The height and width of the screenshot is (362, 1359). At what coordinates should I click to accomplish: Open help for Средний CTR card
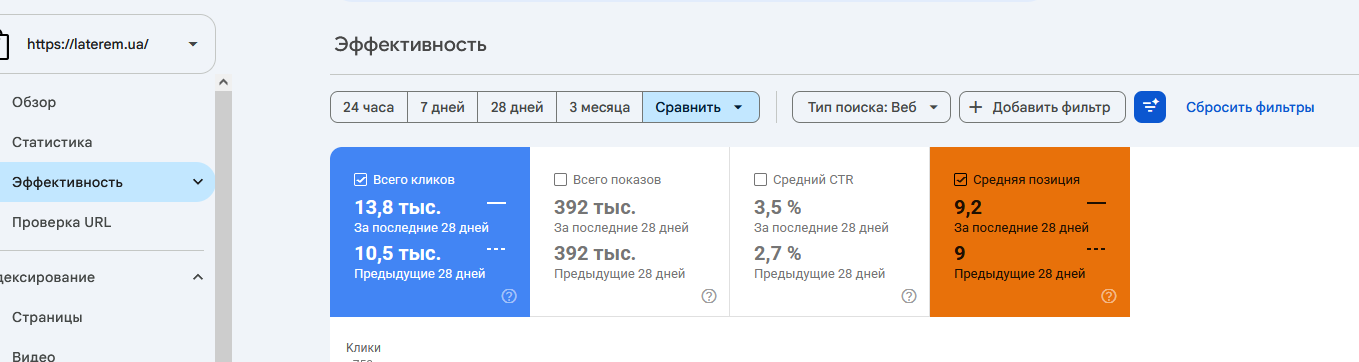(909, 296)
